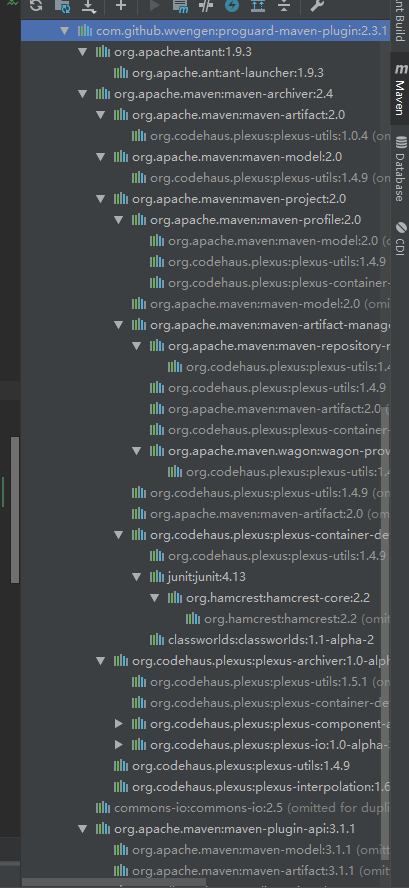Viewport: 409px width, 888px height.
Task: Collapse the junit:junit:4.13 node
Action: tap(137, 577)
